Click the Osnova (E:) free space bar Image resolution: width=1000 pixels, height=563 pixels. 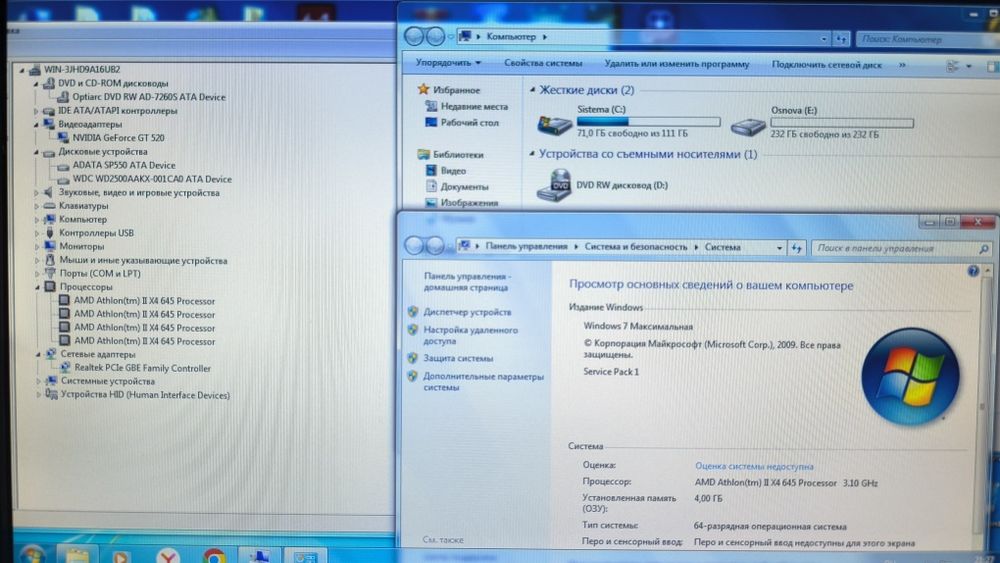pos(842,123)
